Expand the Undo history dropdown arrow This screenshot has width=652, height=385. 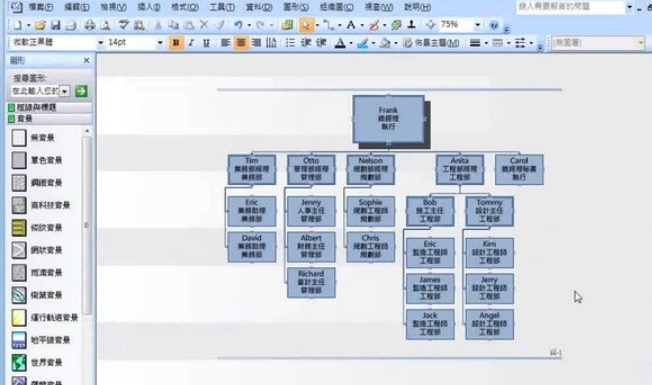[x=249, y=25]
